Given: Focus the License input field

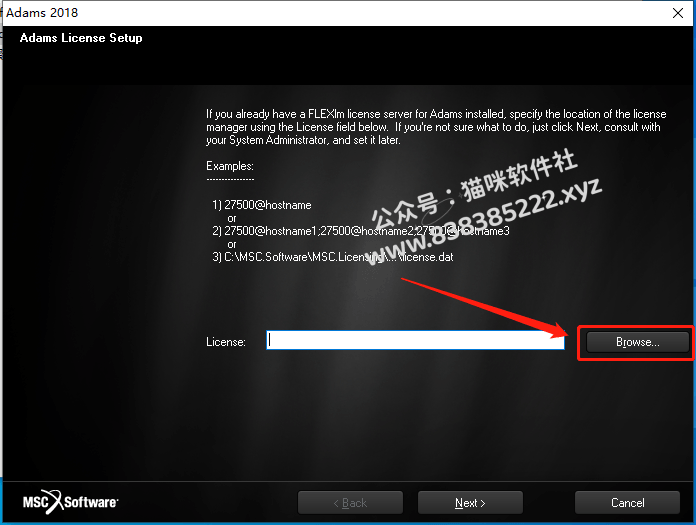Looking at the screenshot, I should click(x=415, y=340).
